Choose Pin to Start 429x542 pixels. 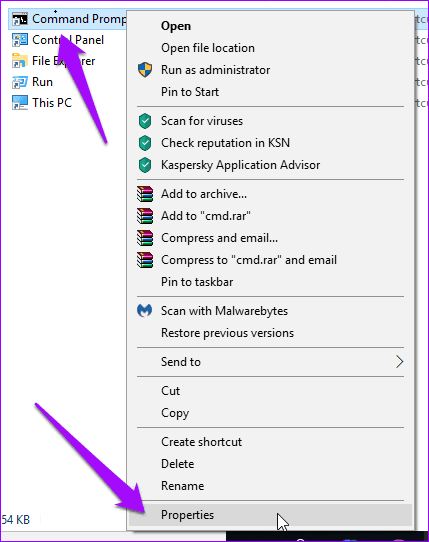coord(190,92)
